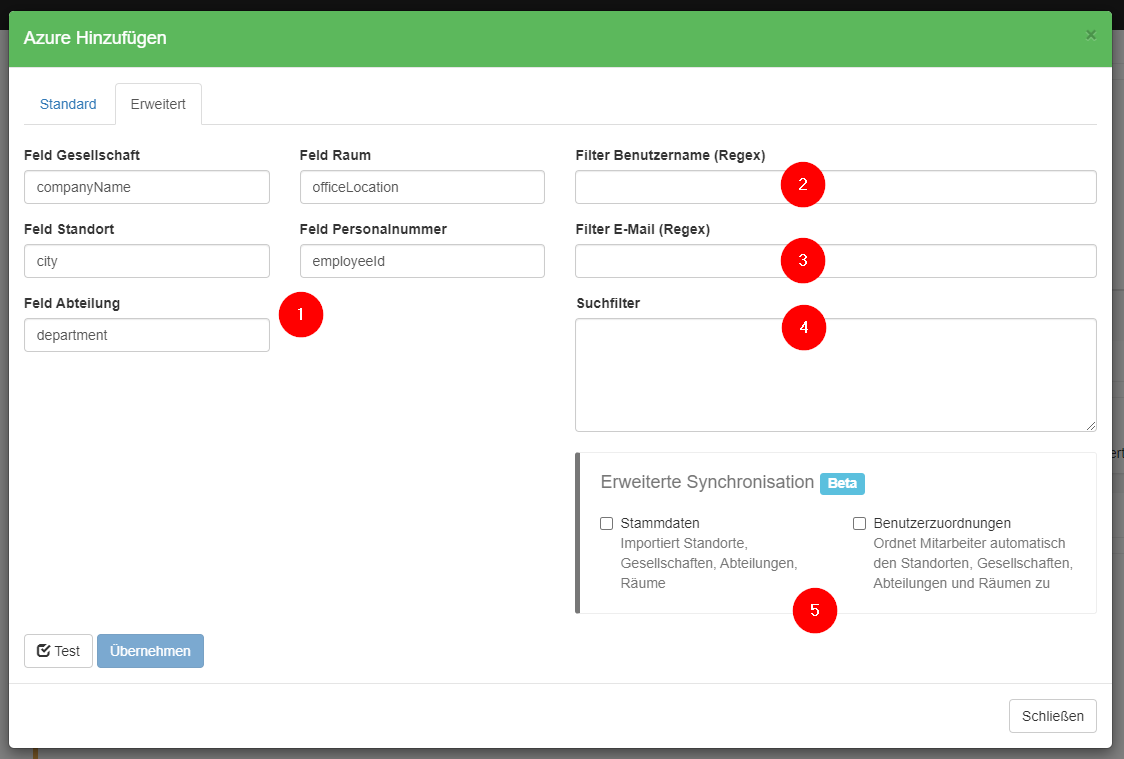Click the Test checkmark icon
Screen dimensions: 1124x759
pos(44,650)
